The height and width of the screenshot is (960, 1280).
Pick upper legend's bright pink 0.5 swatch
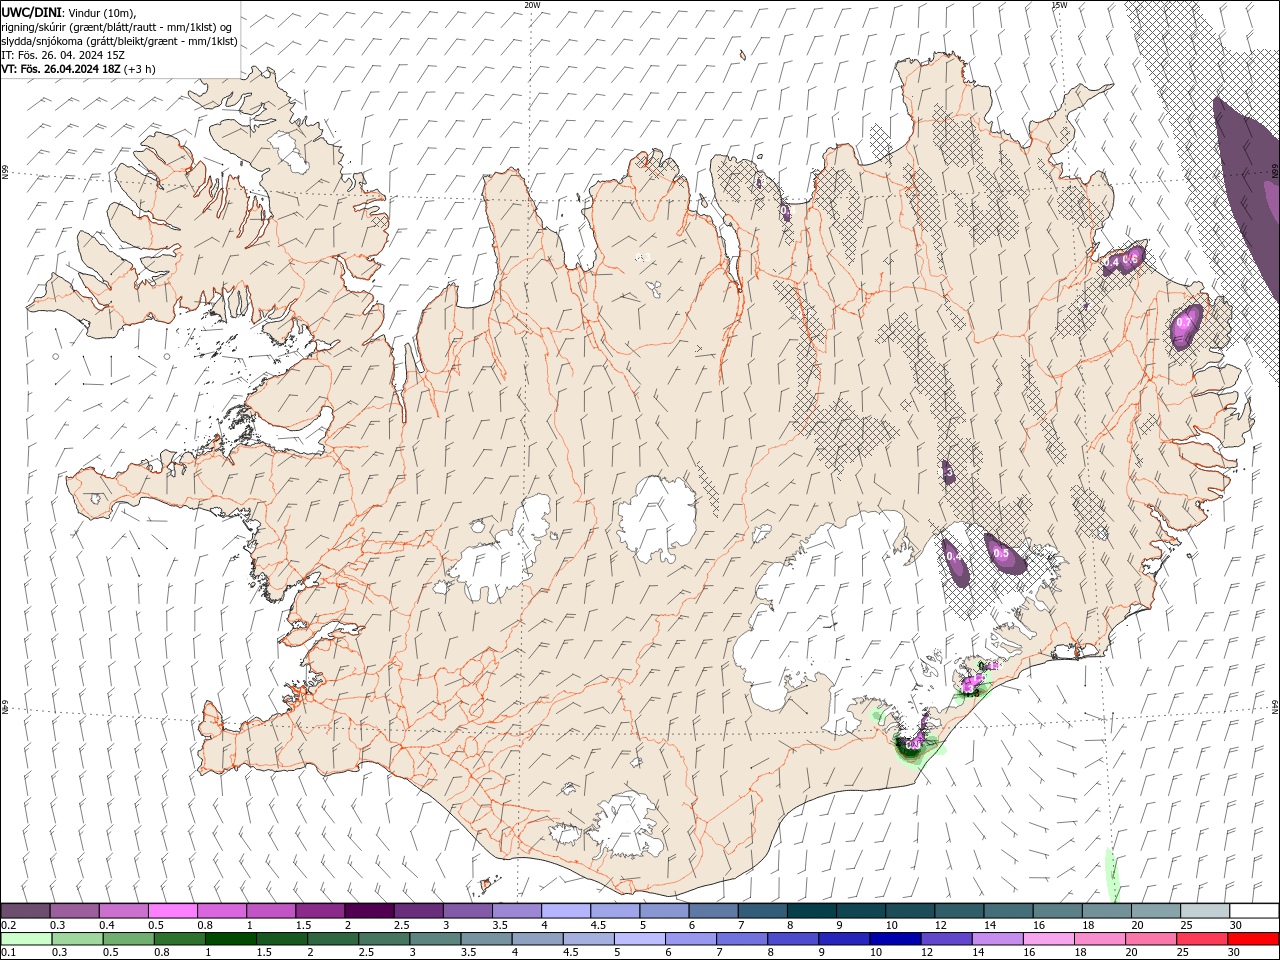click(x=172, y=911)
